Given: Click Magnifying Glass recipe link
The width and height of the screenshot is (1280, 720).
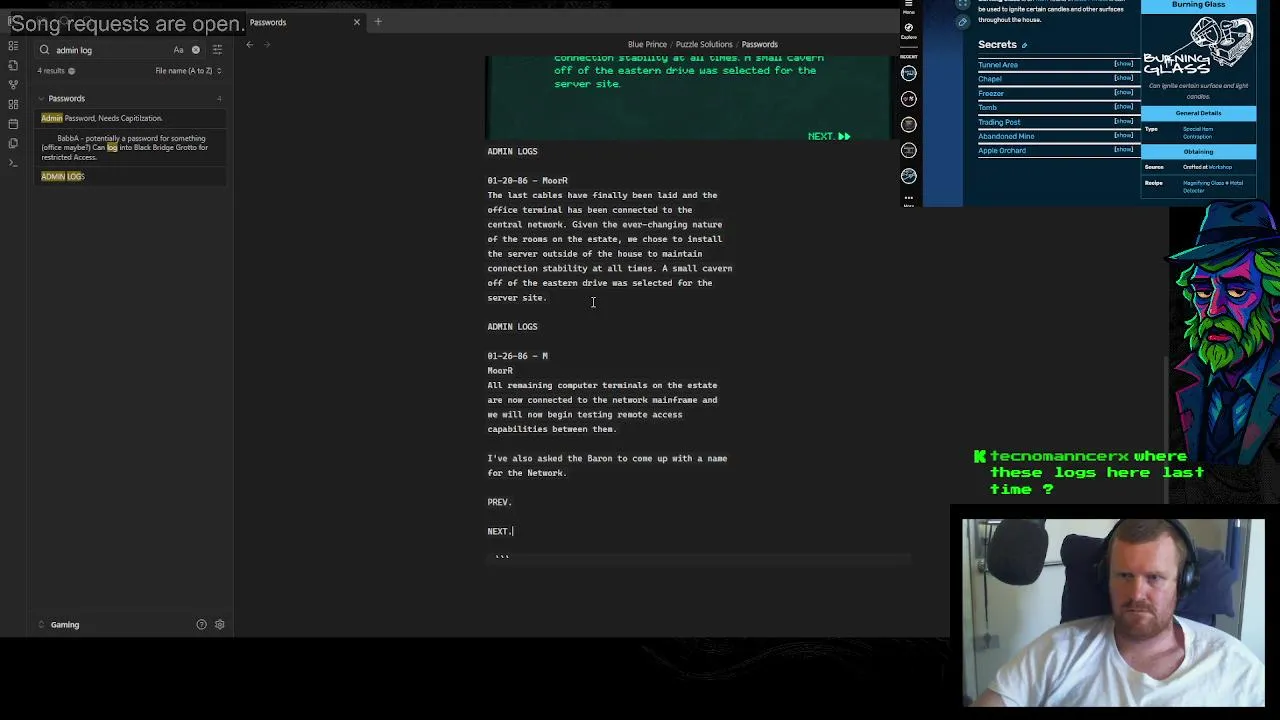Looking at the screenshot, I should point(1203,183).
